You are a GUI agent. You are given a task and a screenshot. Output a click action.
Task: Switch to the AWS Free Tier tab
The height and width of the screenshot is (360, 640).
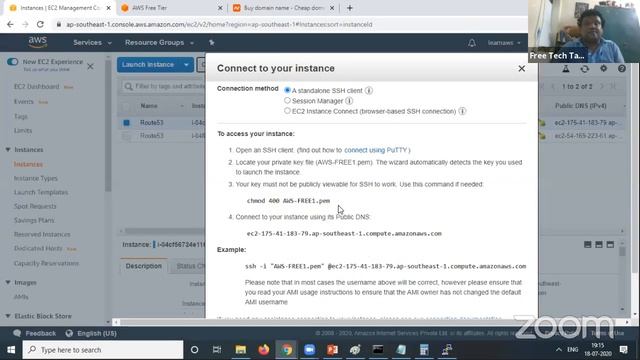[172, 8]
